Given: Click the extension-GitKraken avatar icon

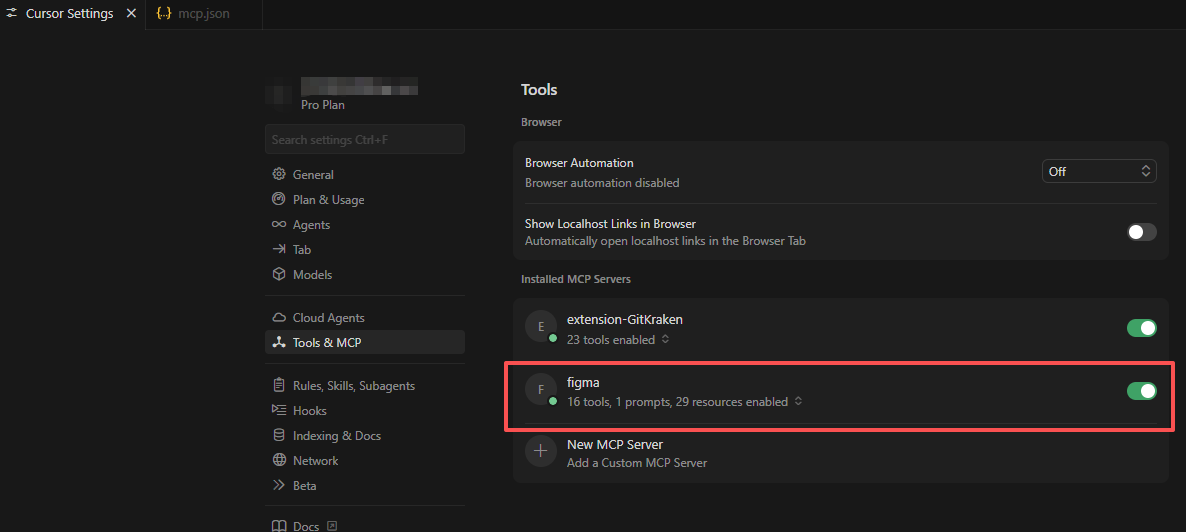Looking at the screenshot, I should click(x=541, y=327).
